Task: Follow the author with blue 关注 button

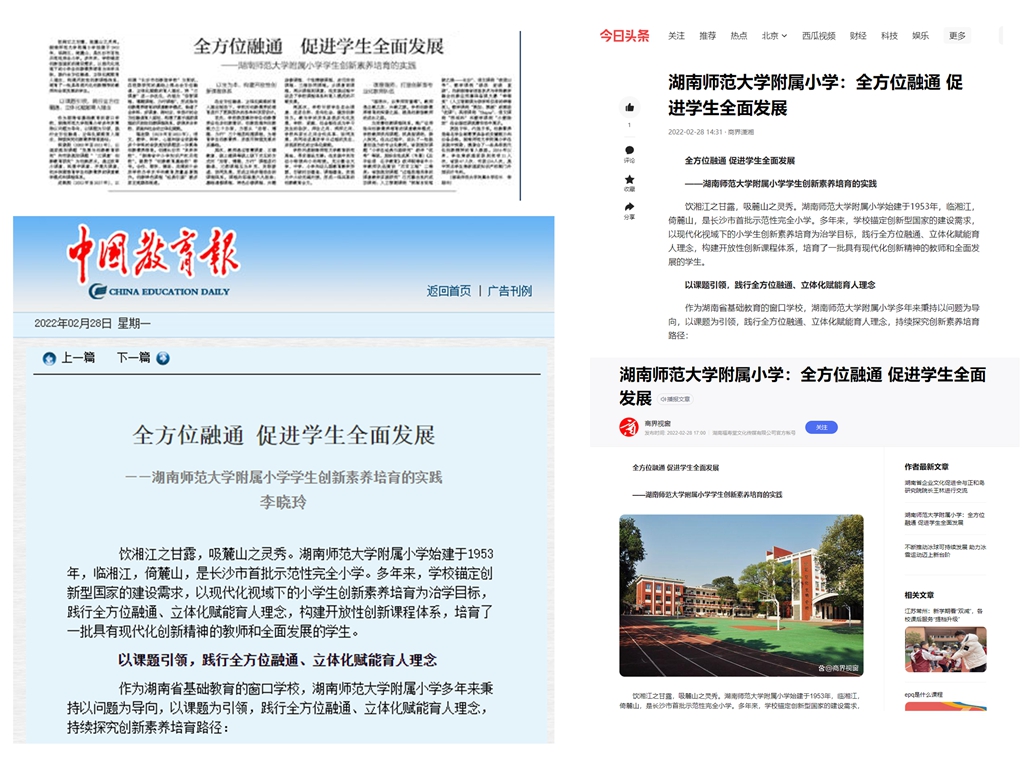Action: [822, 428]
